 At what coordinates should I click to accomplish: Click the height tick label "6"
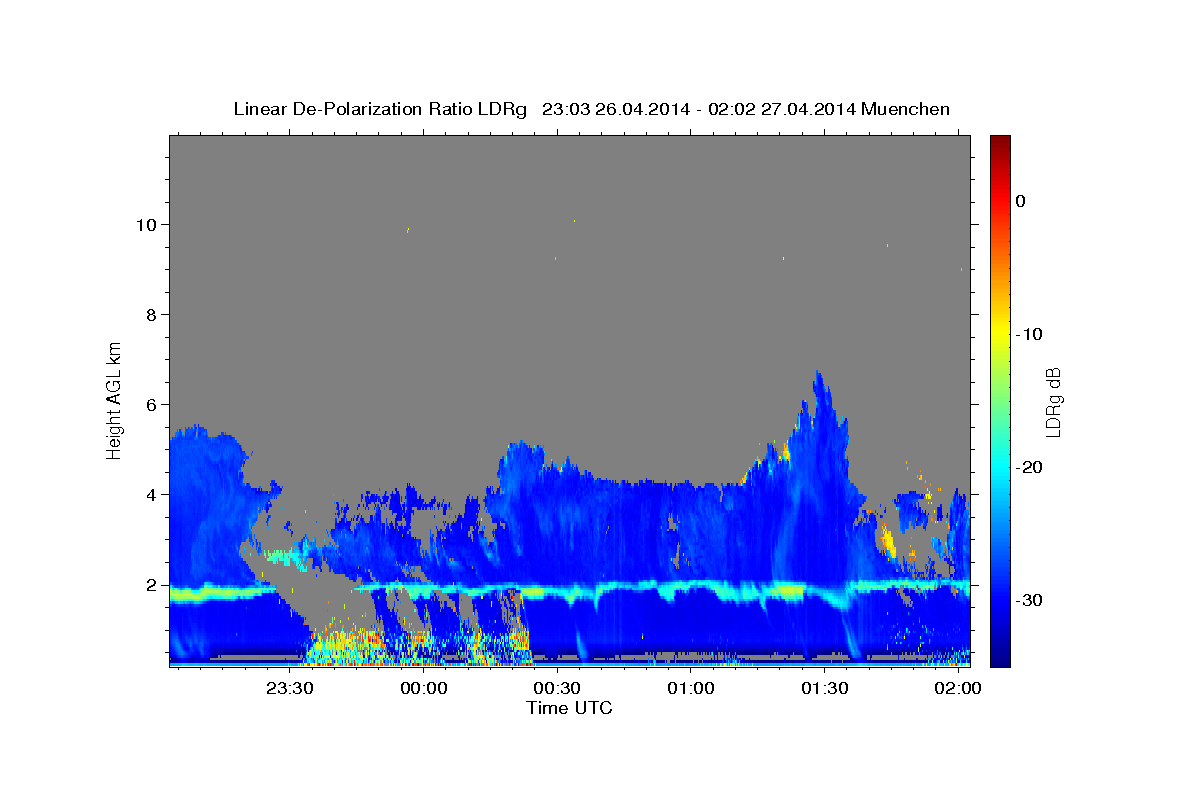[x=153, y=405]
